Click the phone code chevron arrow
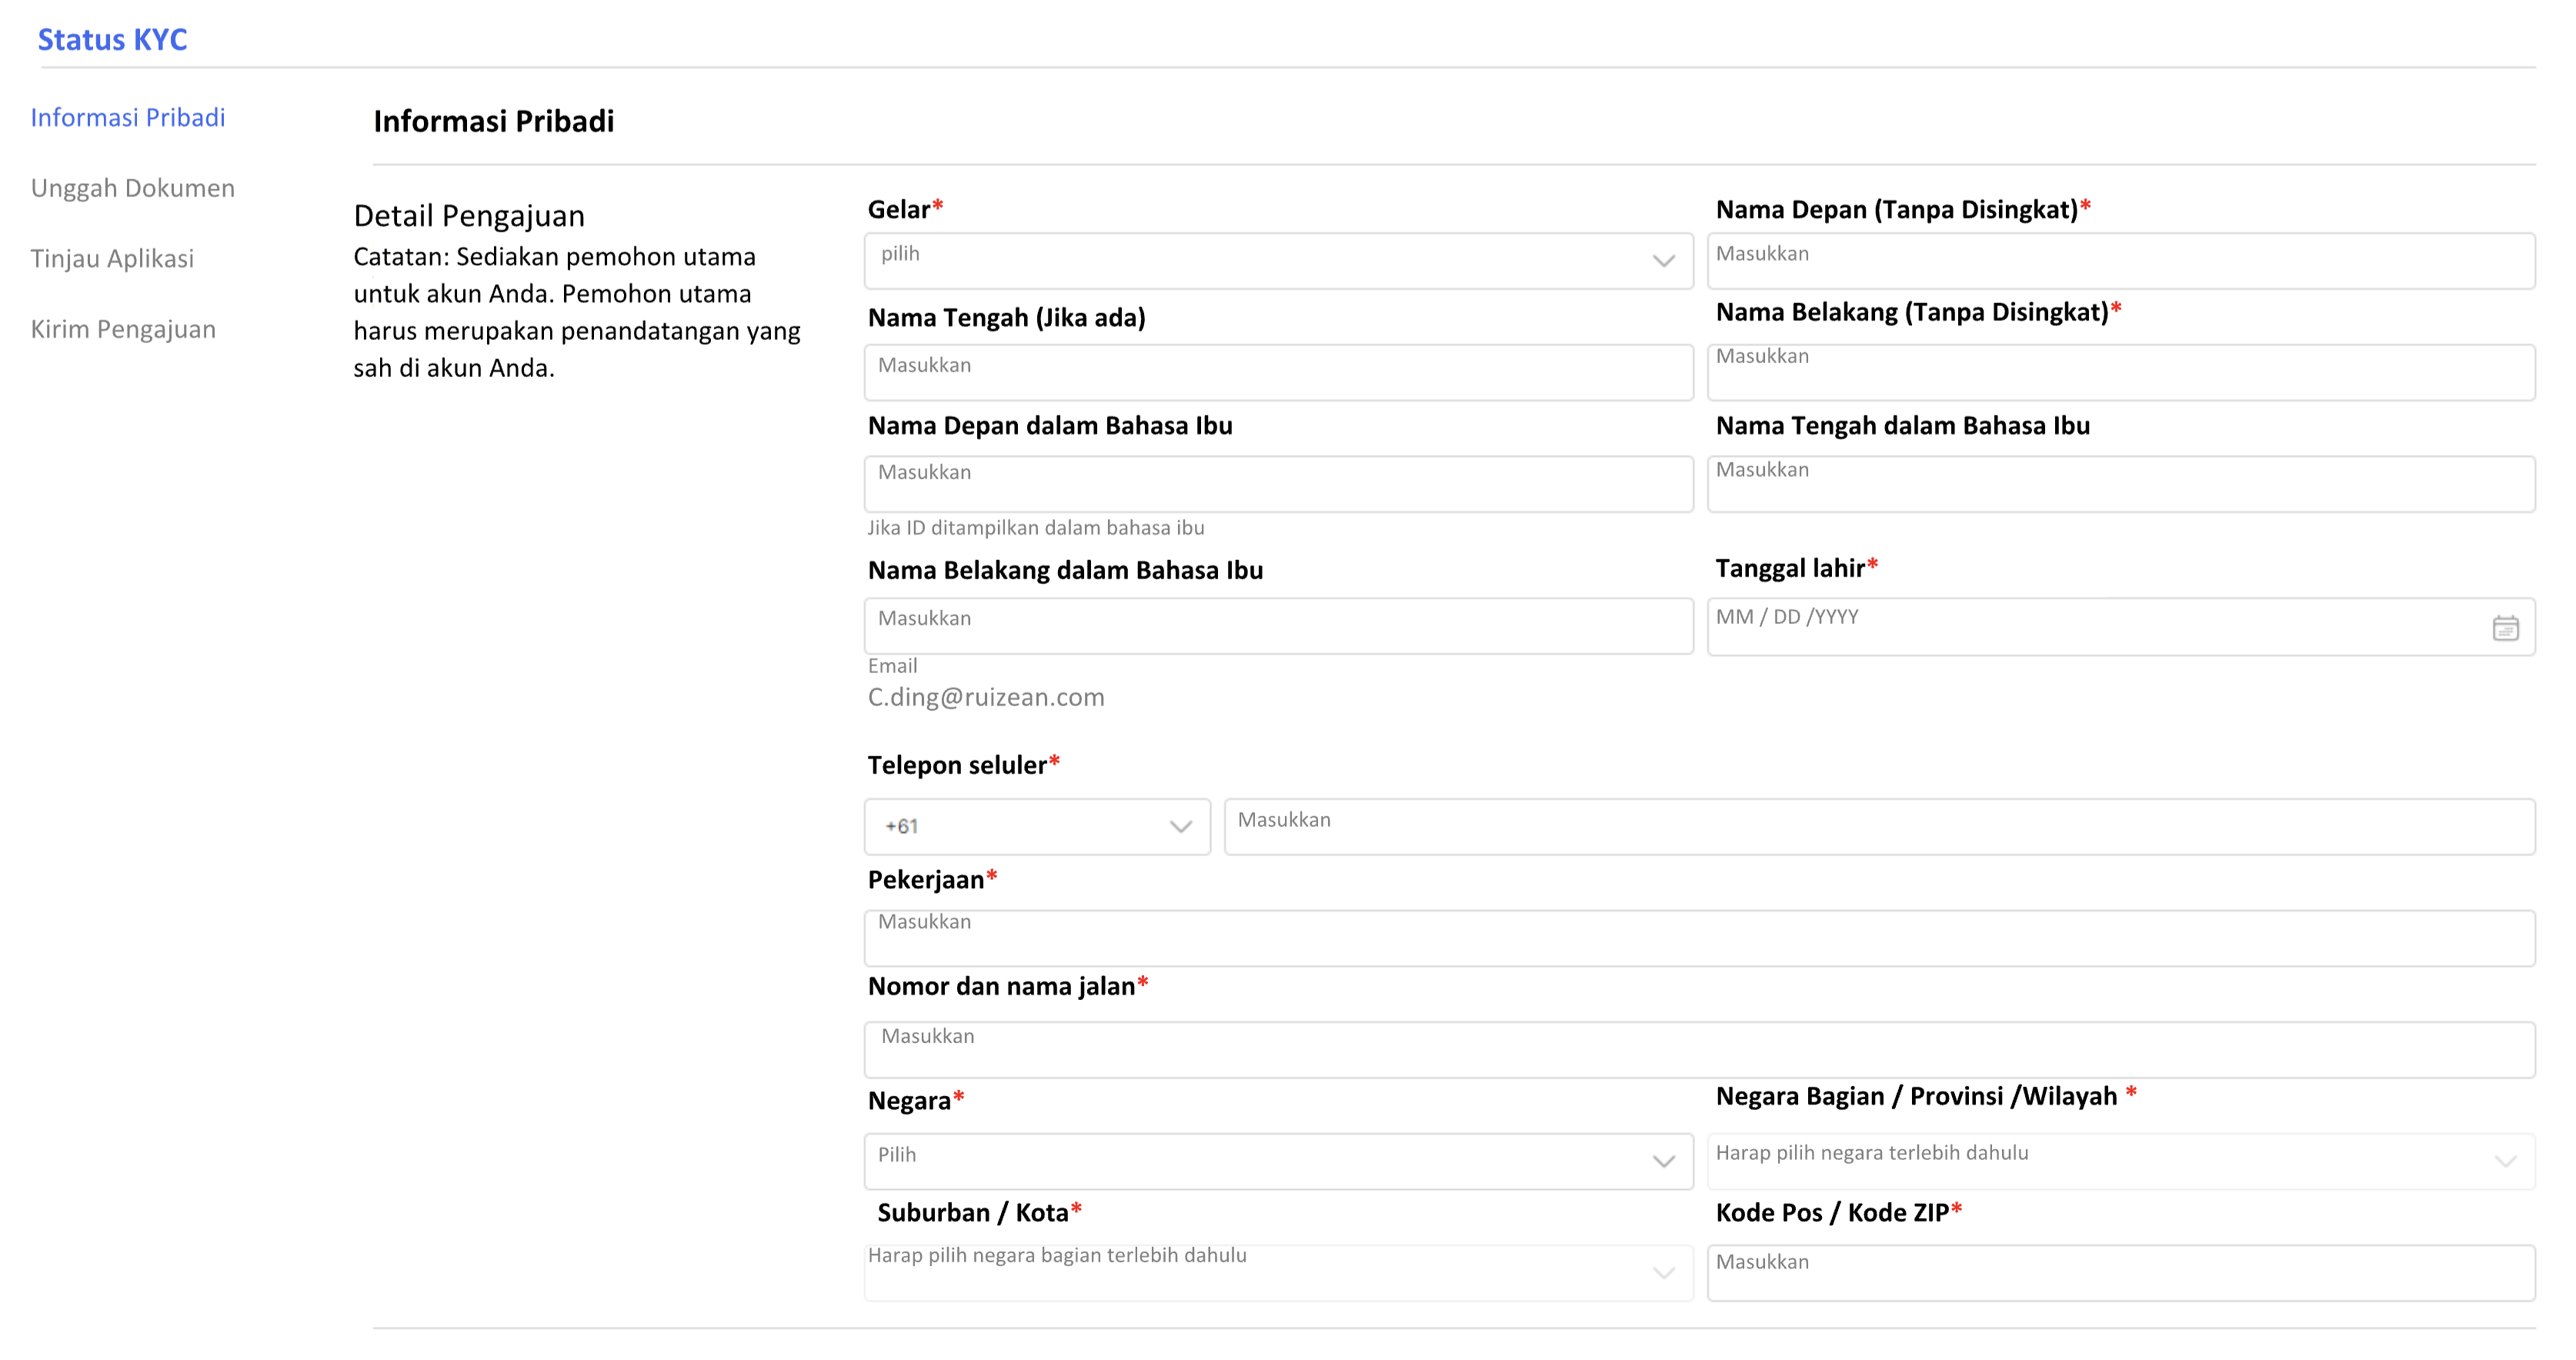 click(1181, 826)
